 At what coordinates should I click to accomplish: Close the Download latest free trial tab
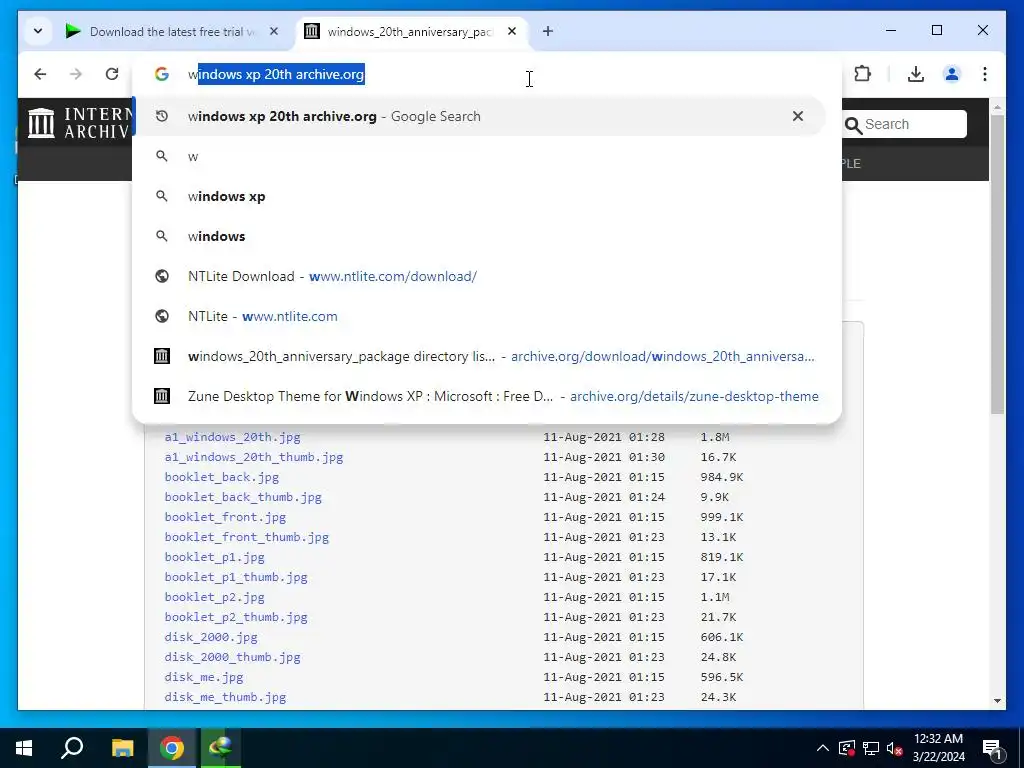[274, 31]
